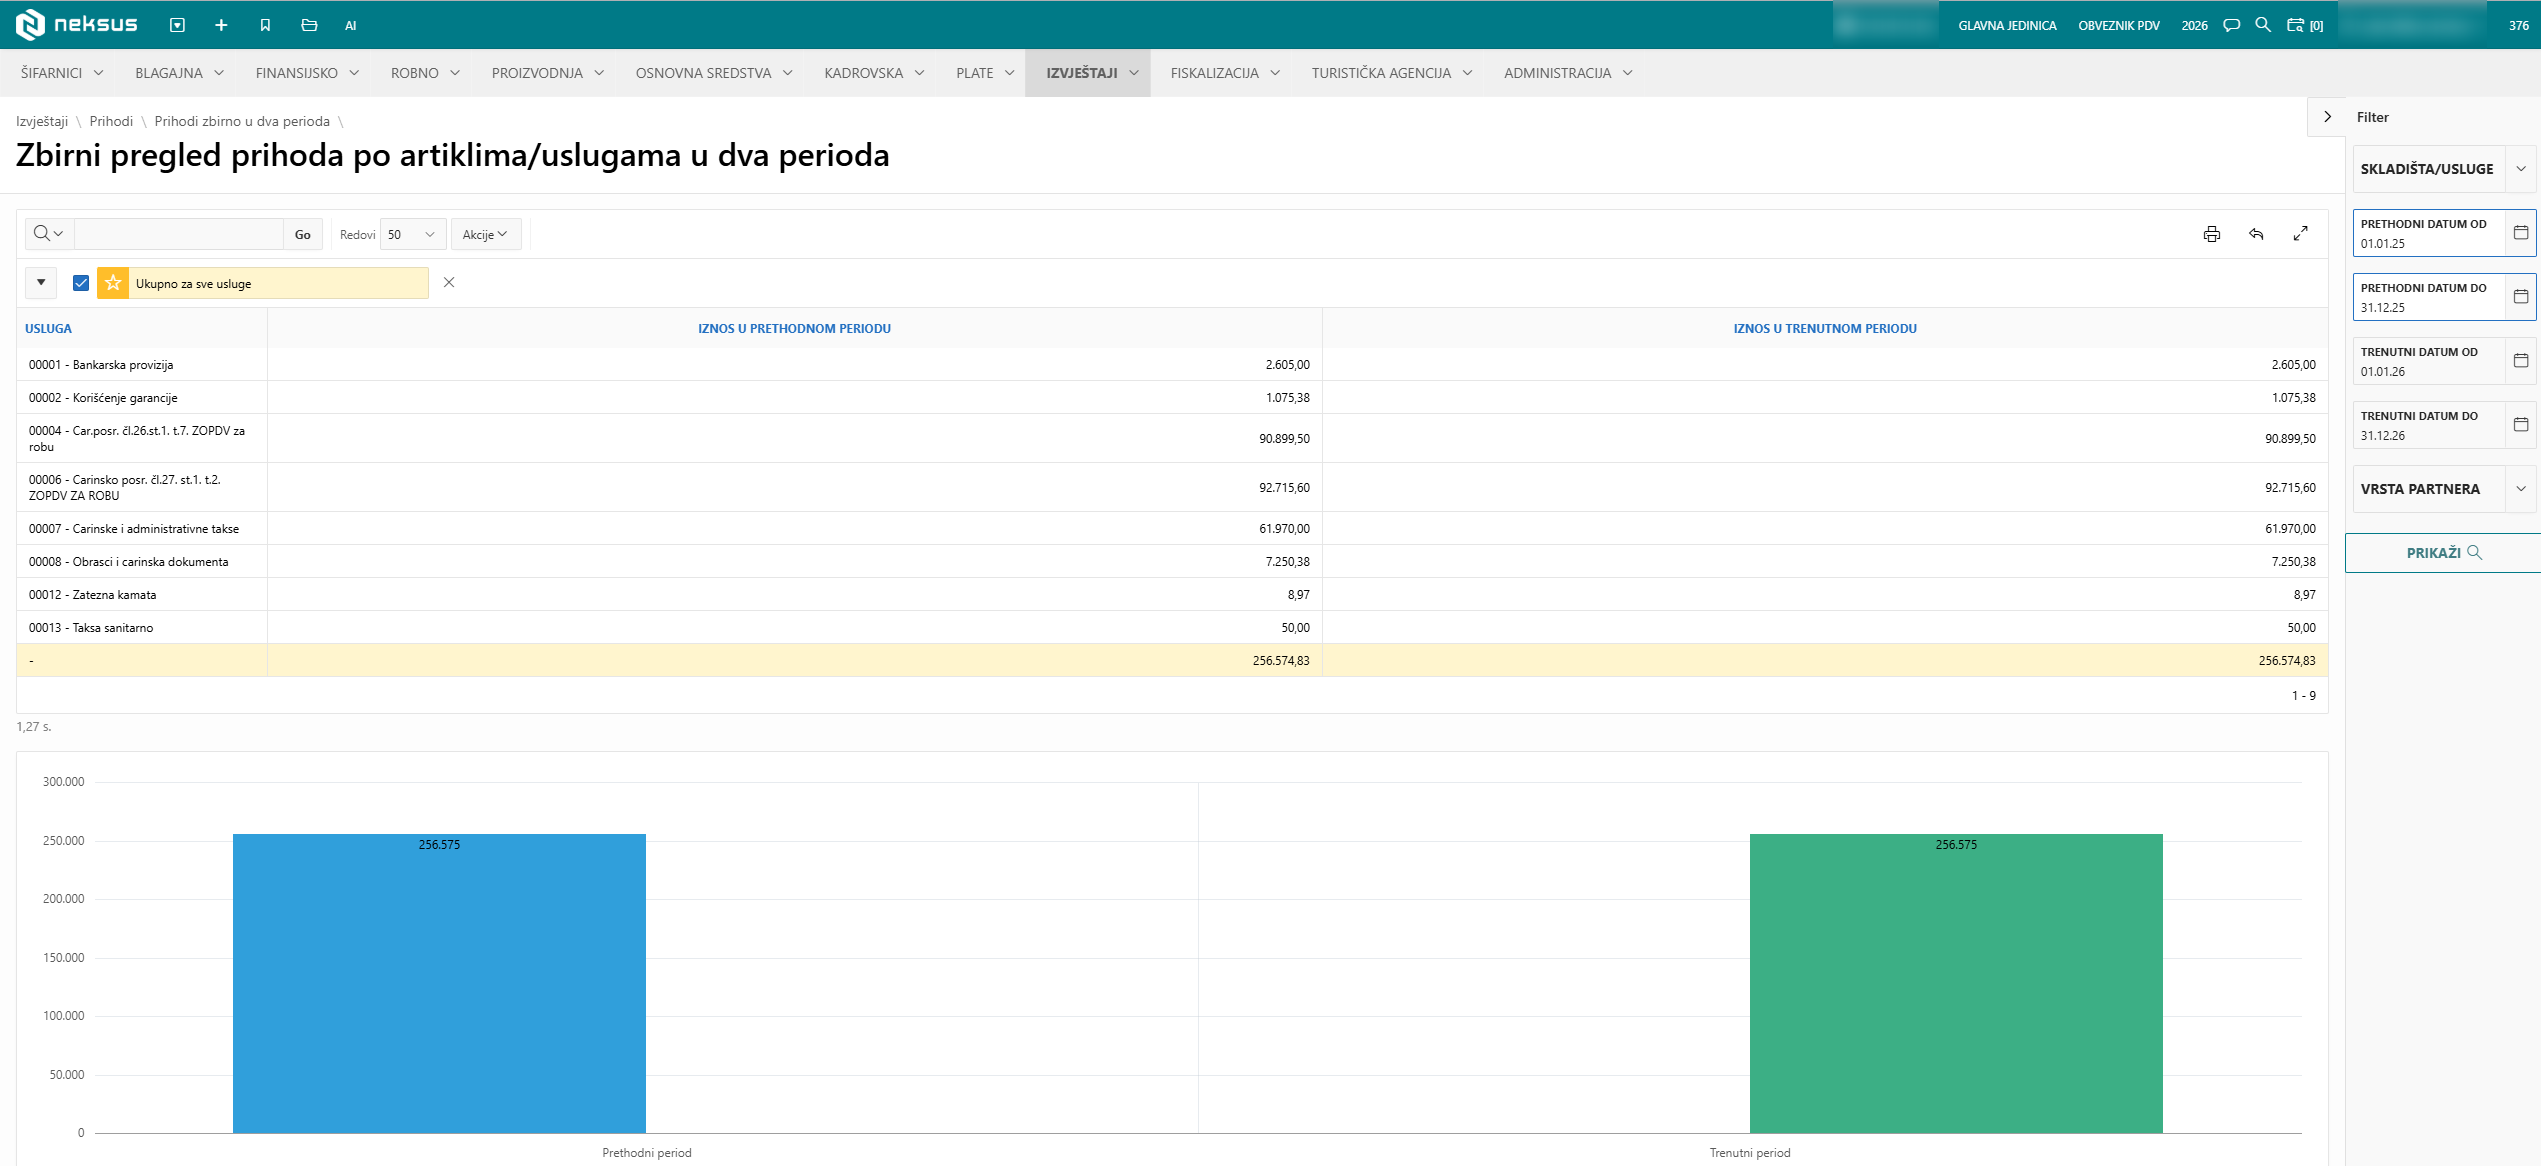Go to Prihodi breadcrumb link
The height and width of the screenshot is (1166, 2541).
(x=111, y=121)
